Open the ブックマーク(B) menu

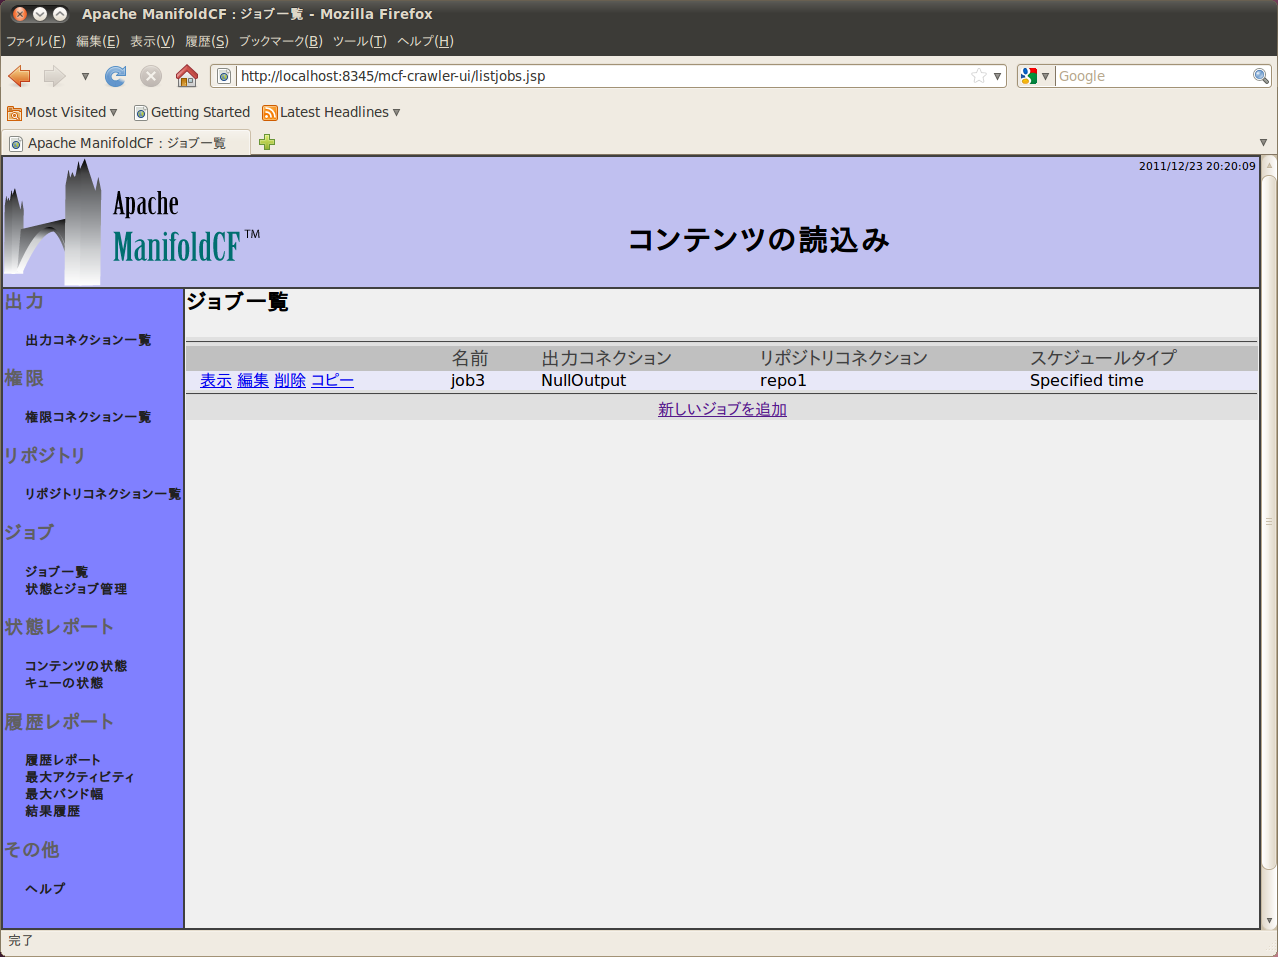[x=280, y=41]
